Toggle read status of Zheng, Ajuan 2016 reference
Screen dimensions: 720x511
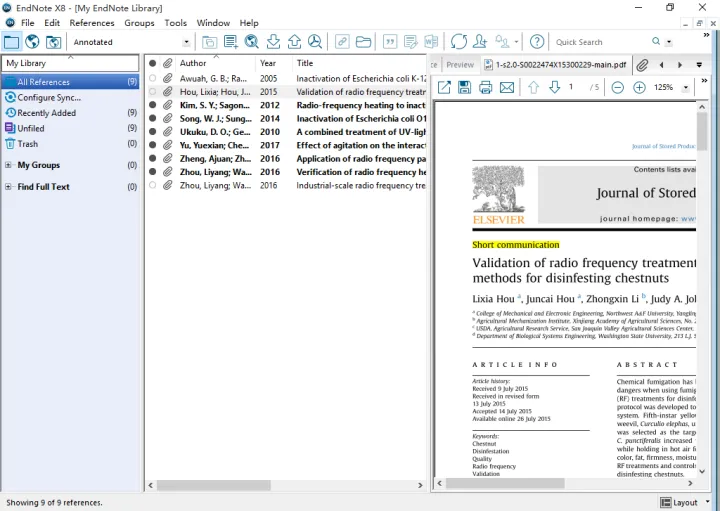[152, 158]
